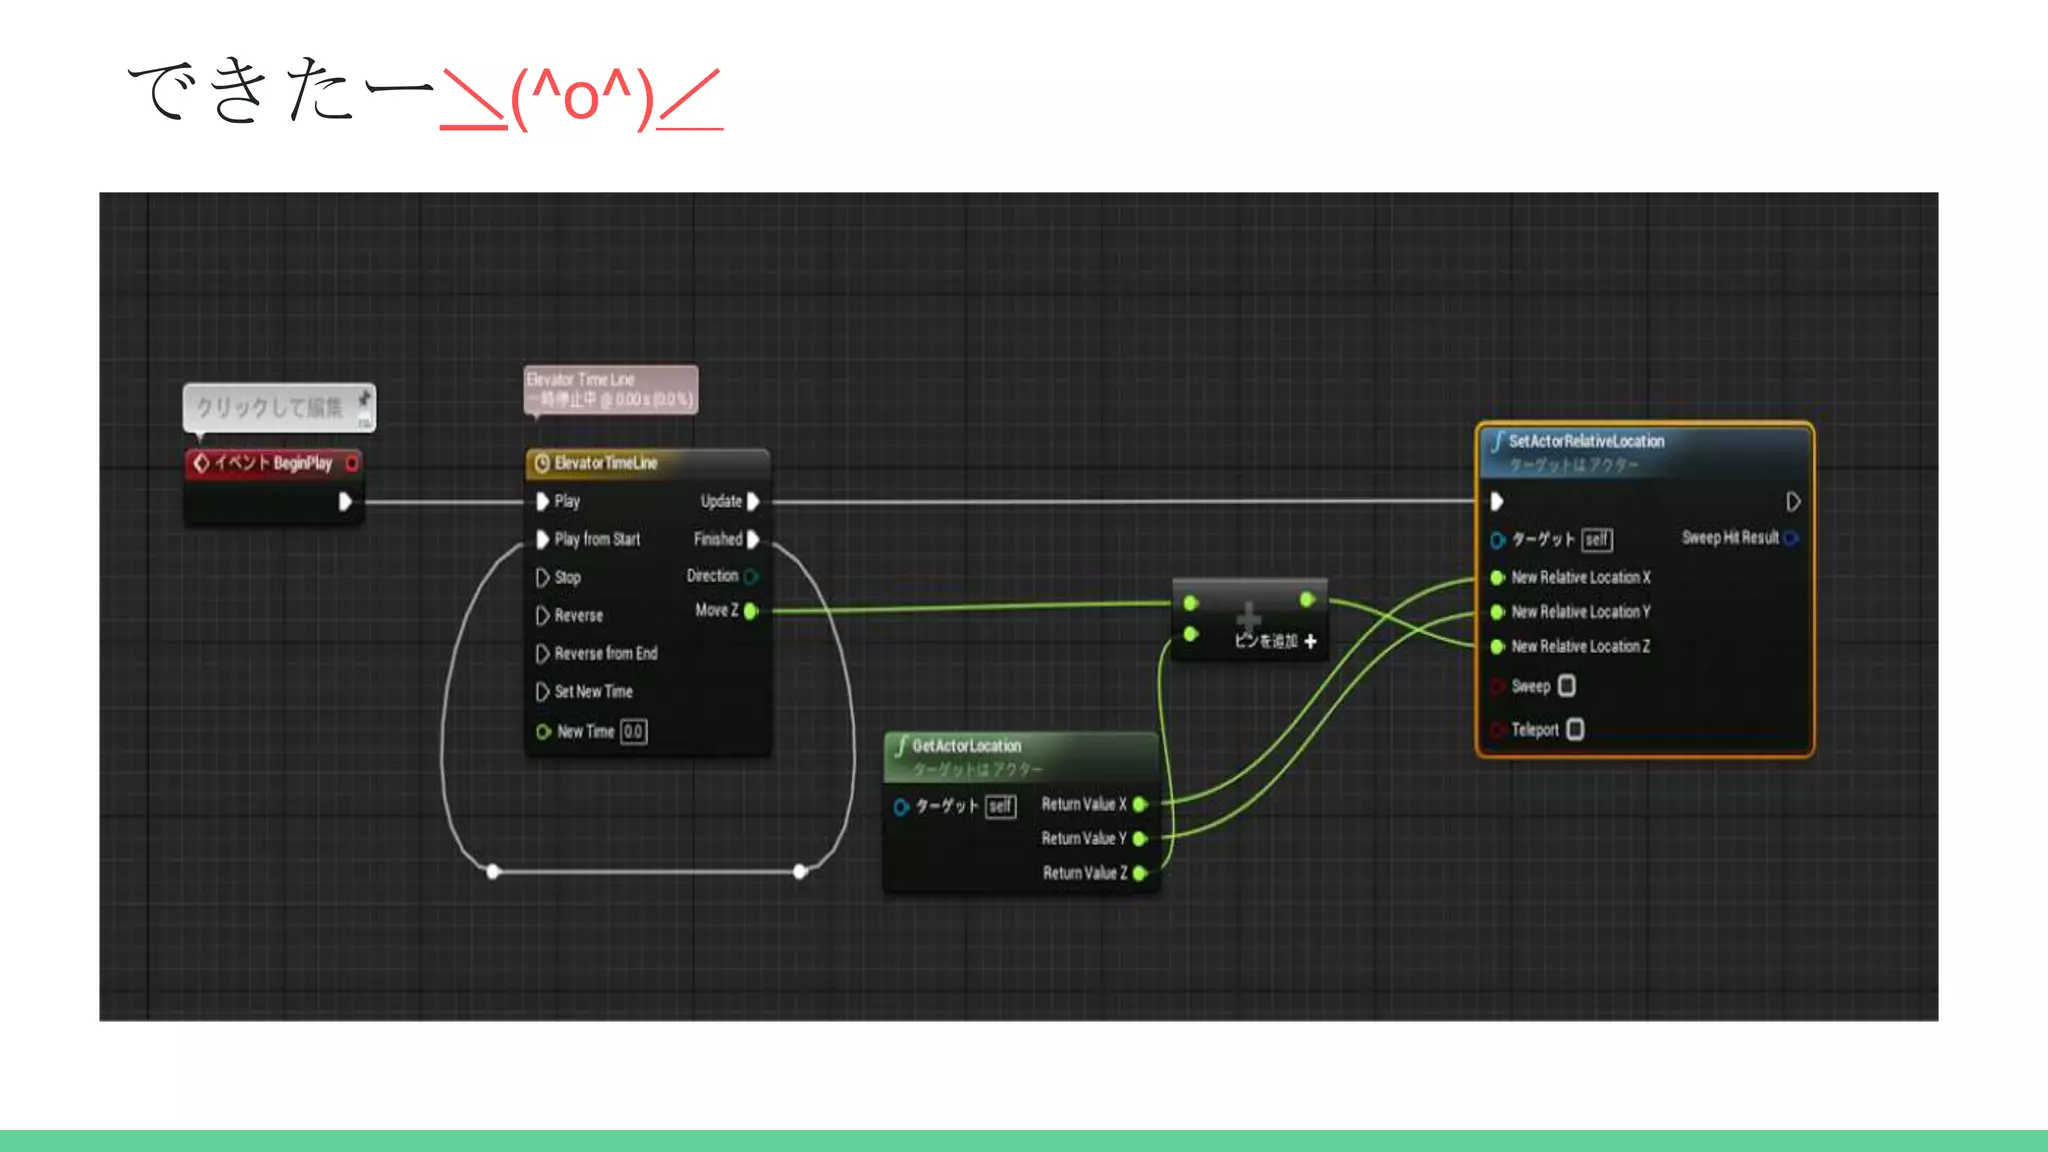Click the left reroute node on the white wire
2048x1152 pixels.
[493, 872]
